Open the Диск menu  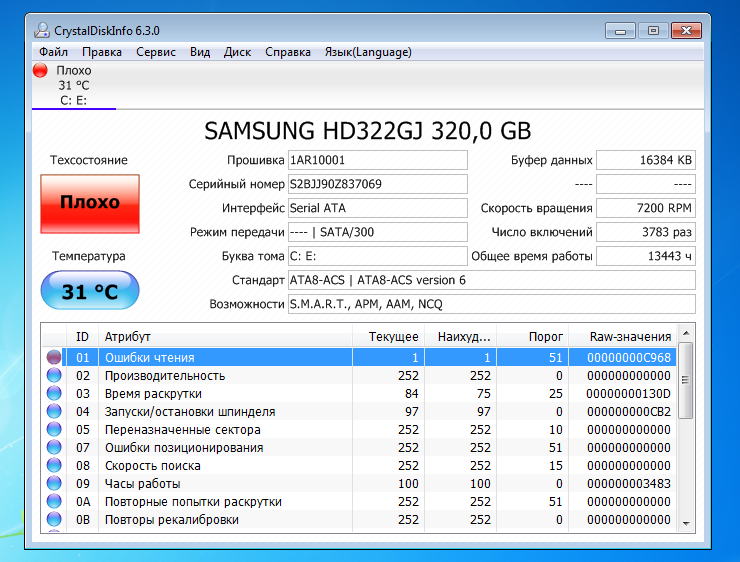pyautogui.click(x=237, y=52)
